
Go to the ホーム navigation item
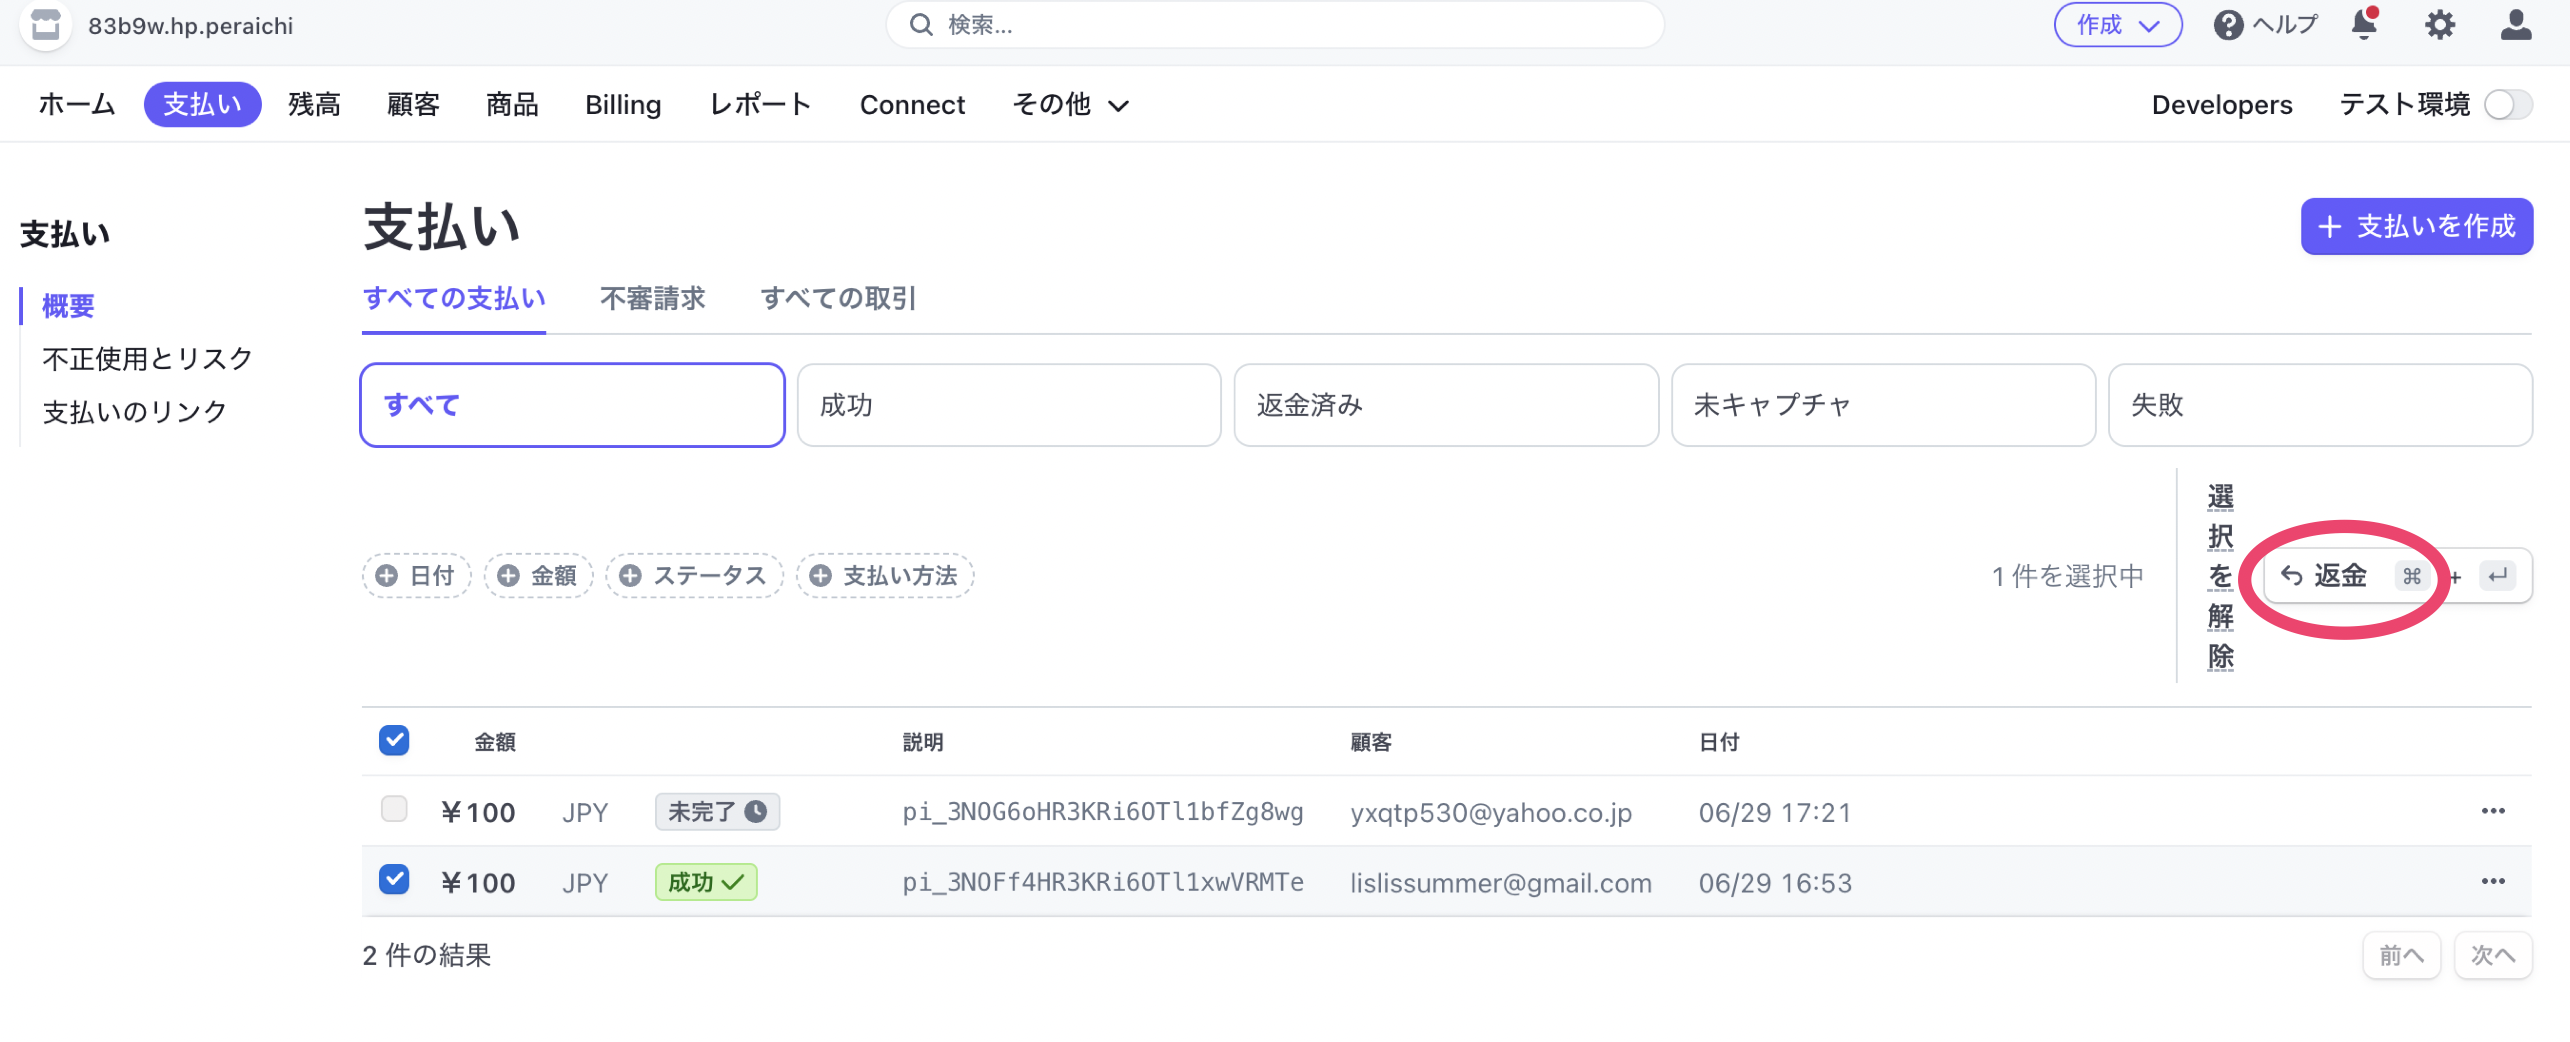(x=77, y=105)
